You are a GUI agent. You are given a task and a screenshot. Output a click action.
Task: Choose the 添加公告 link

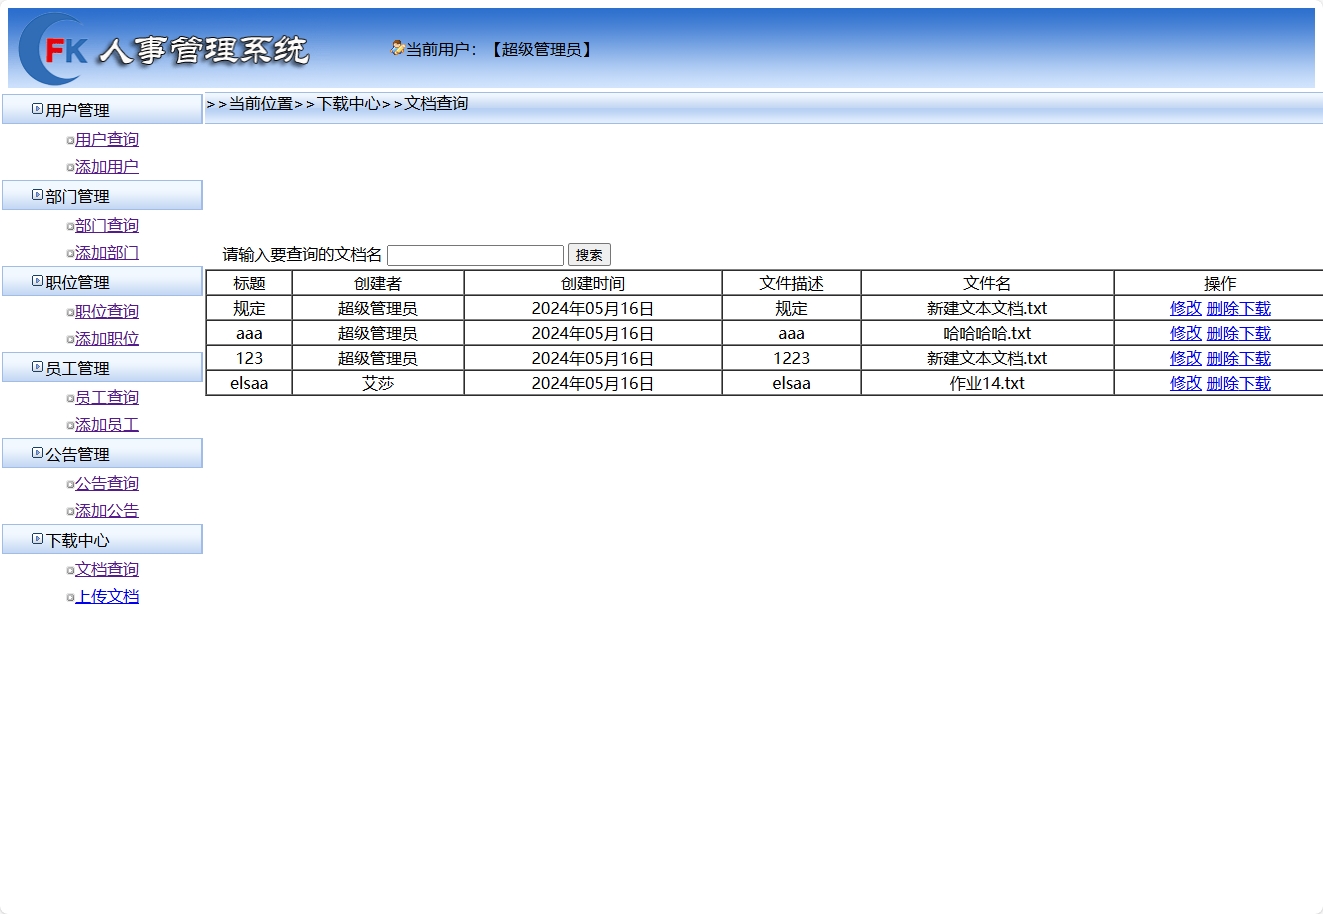coord(107,511)
